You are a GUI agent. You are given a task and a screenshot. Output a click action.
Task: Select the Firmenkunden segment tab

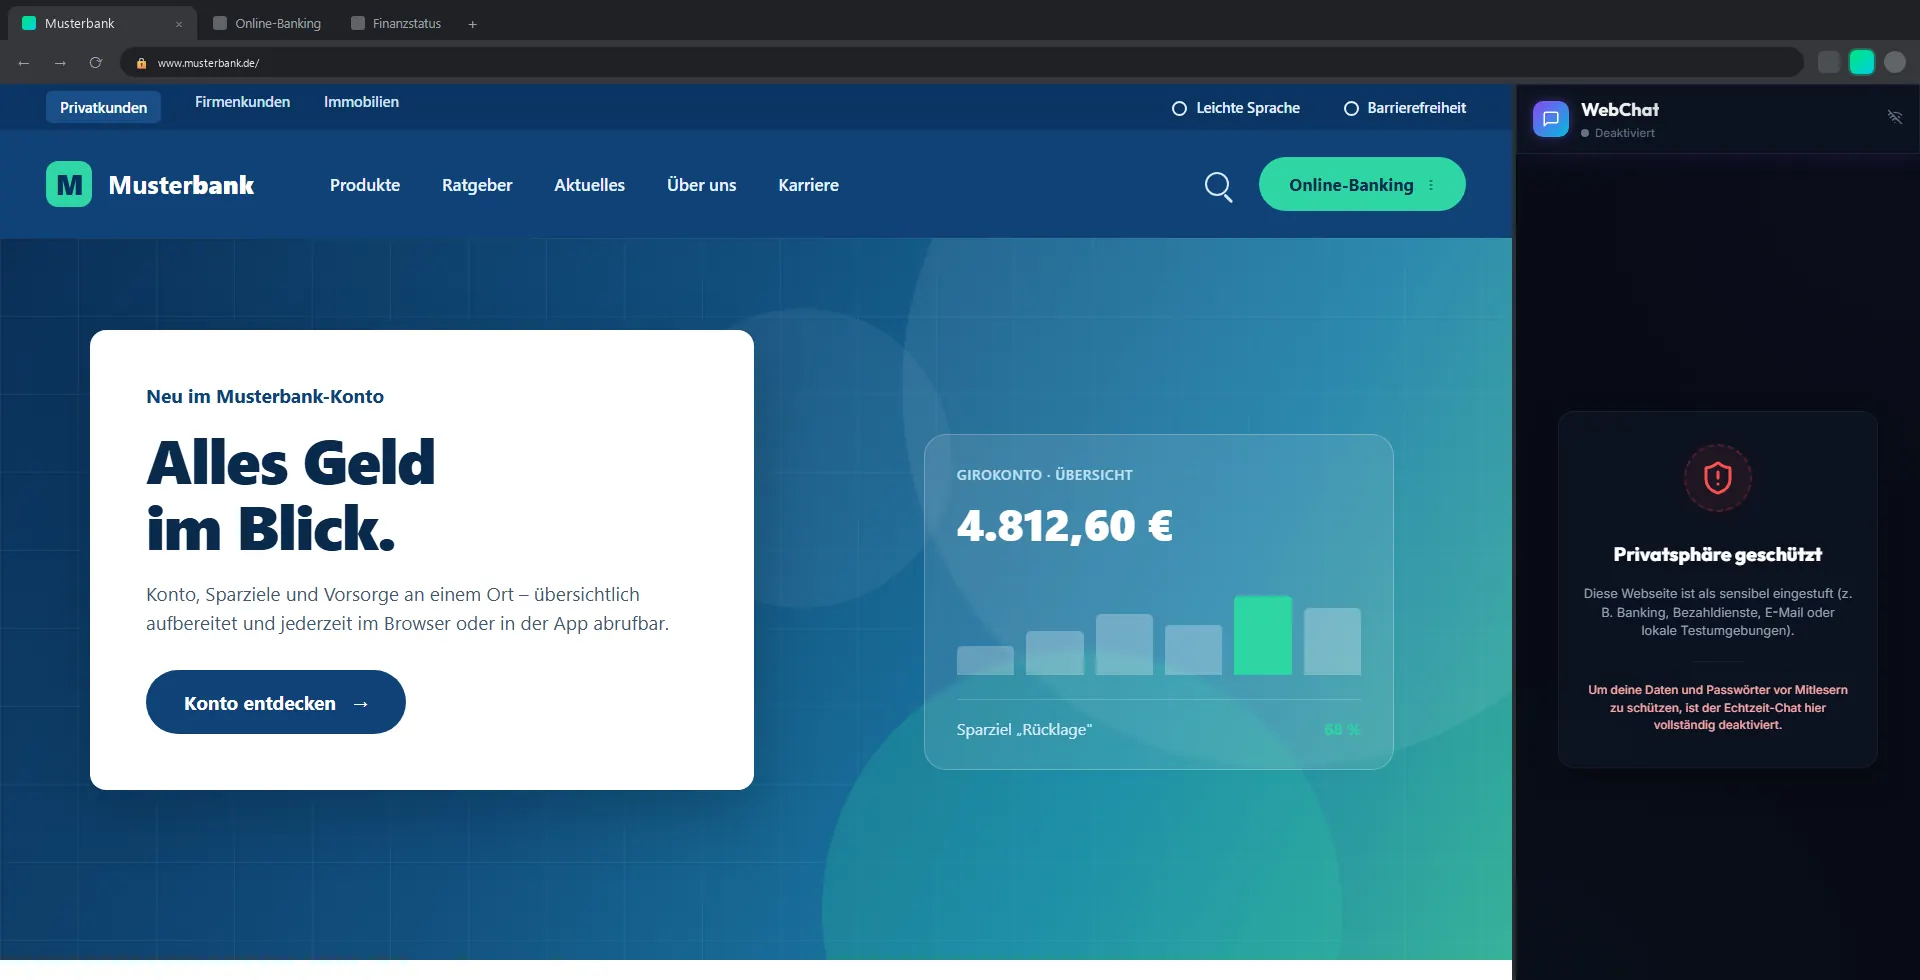point(243,102)
